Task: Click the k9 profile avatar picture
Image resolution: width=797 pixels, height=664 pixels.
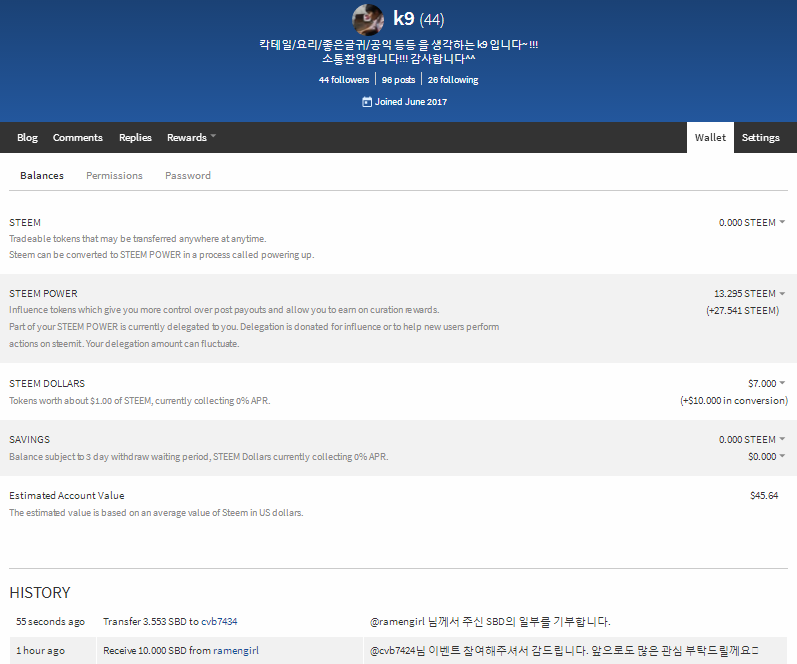Action: (367, 19)
